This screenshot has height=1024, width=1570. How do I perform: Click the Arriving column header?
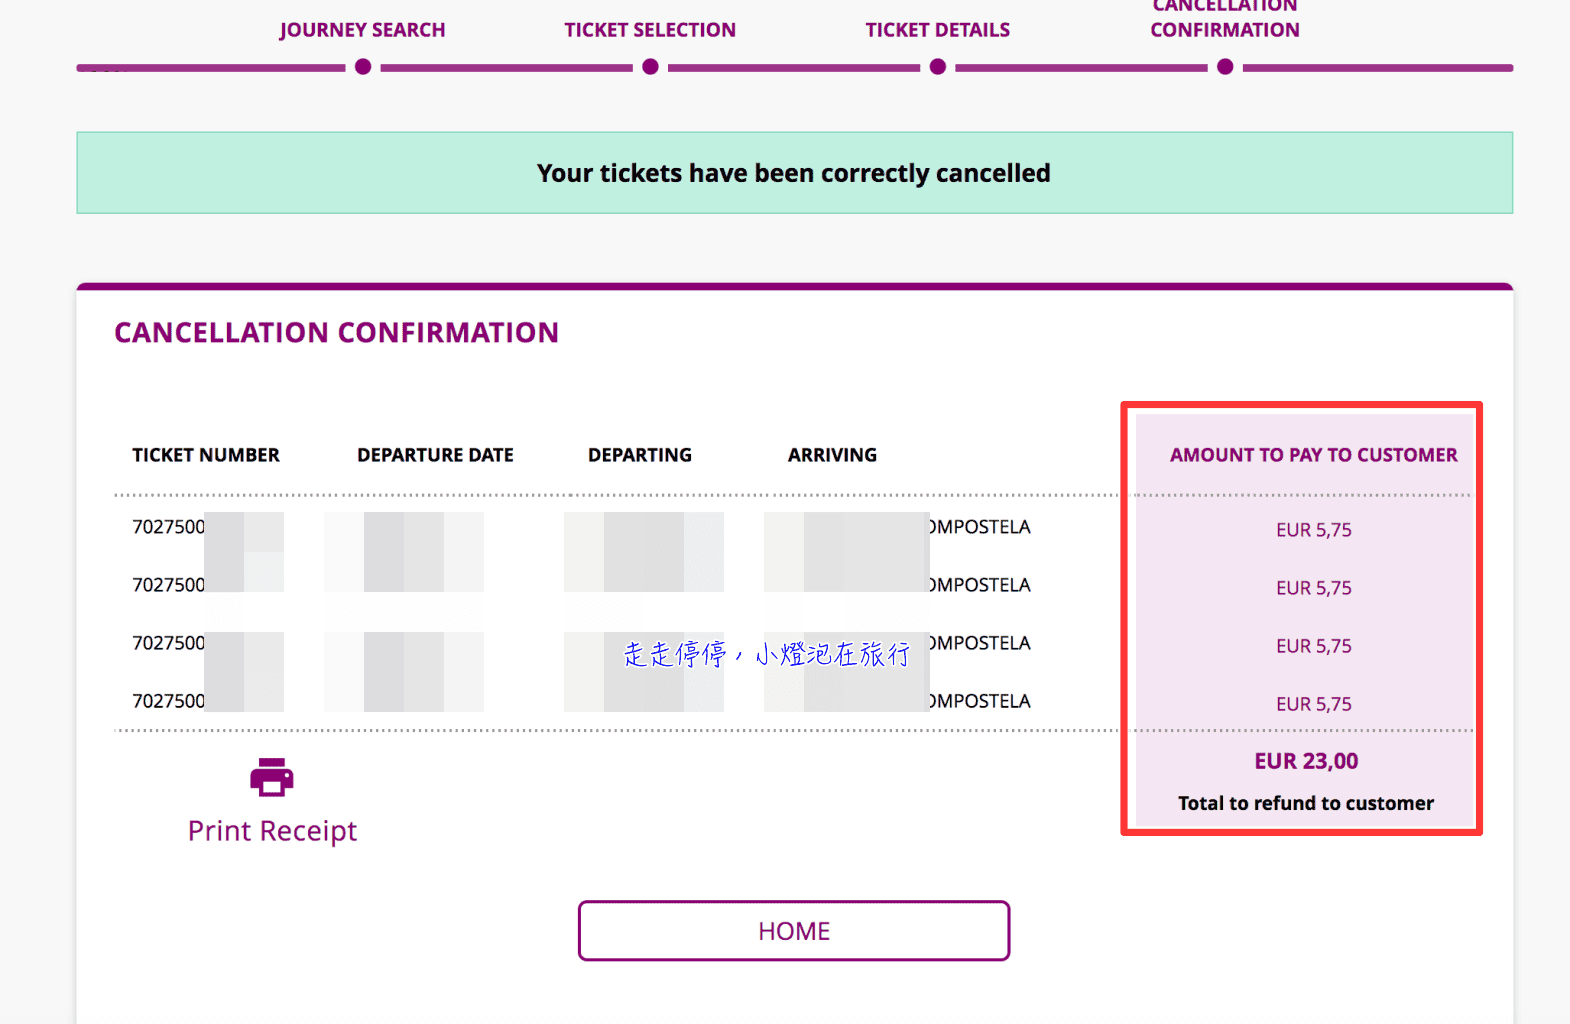click(x=832, y=455)
